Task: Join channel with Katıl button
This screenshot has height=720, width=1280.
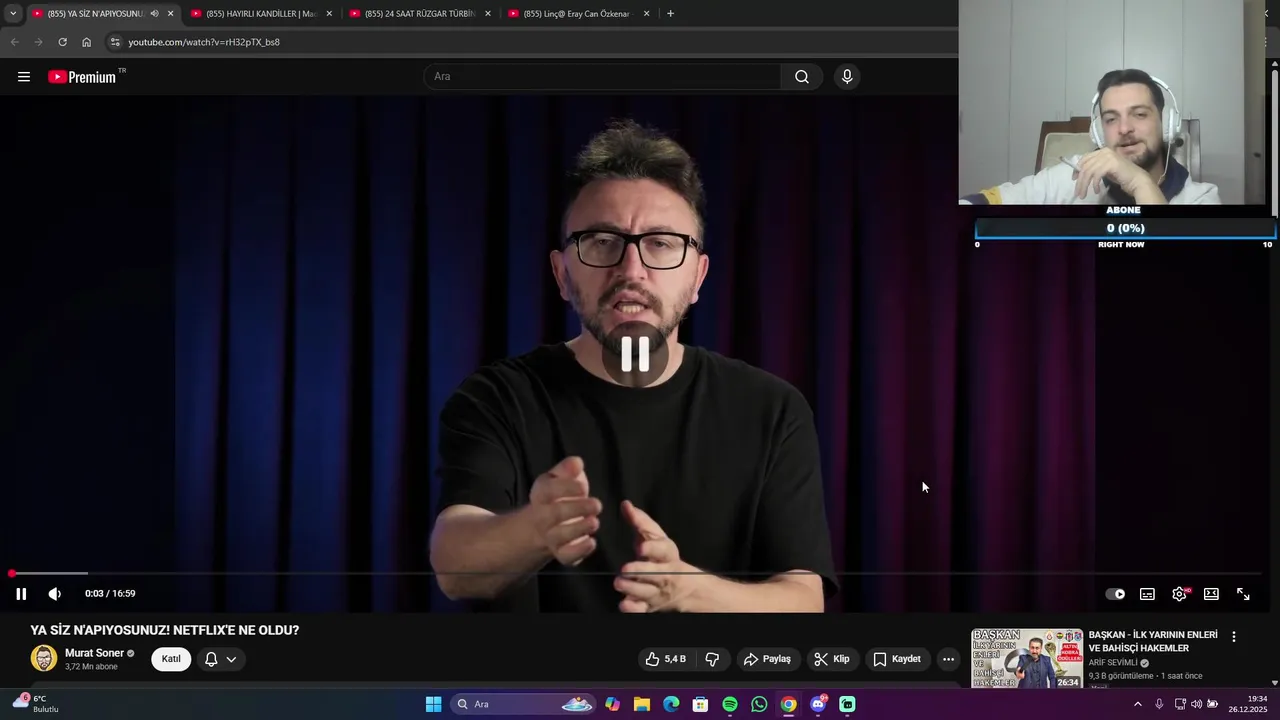Action: coord(171,659)
